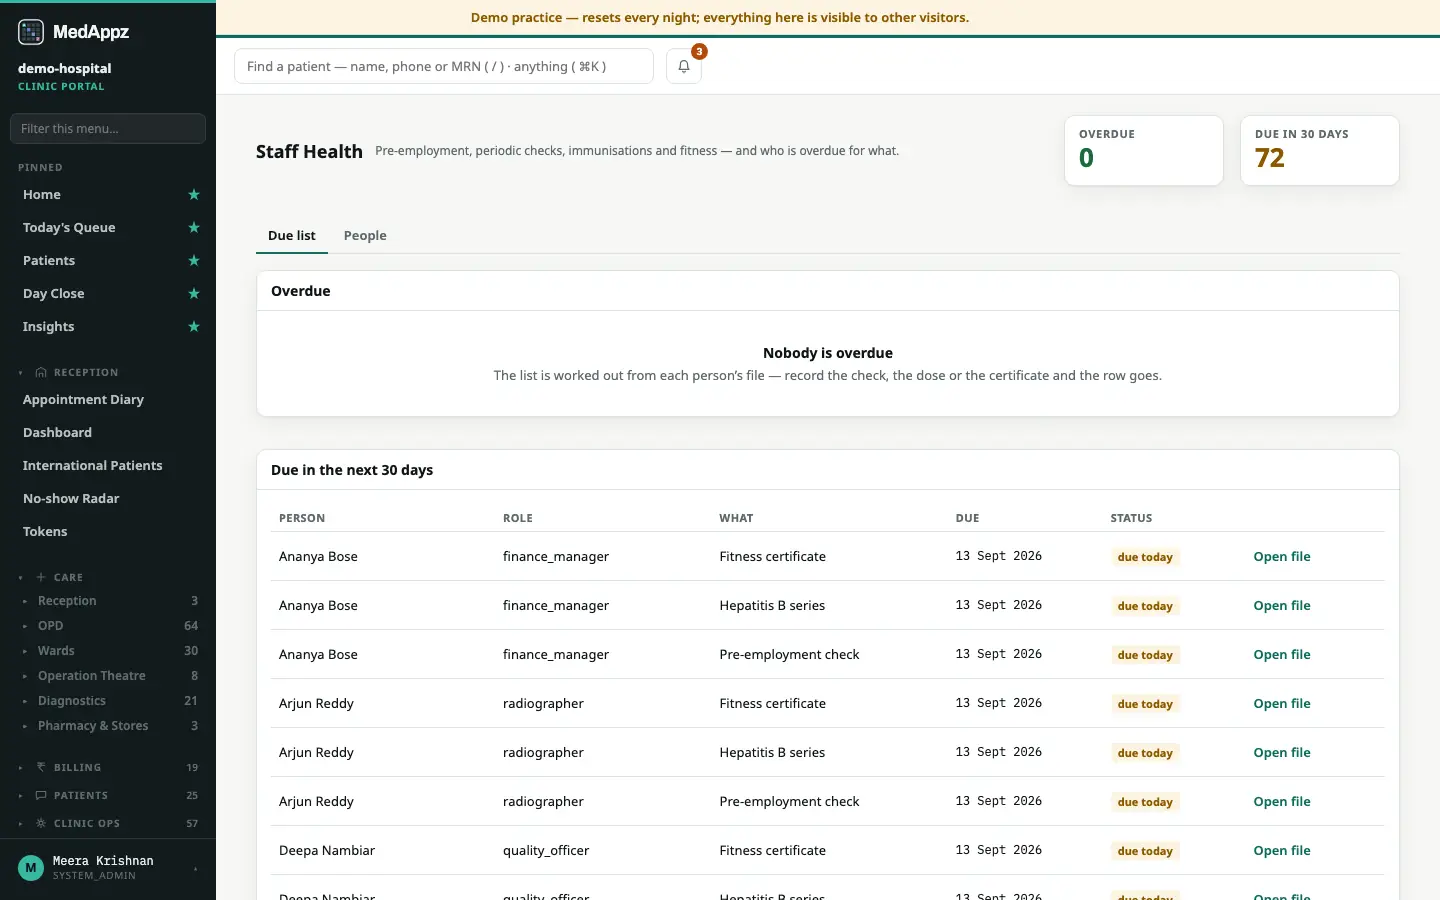The image size is (1440, 900).
Task: Open the Reception Dashboard
Action: [x=58, y=433]
